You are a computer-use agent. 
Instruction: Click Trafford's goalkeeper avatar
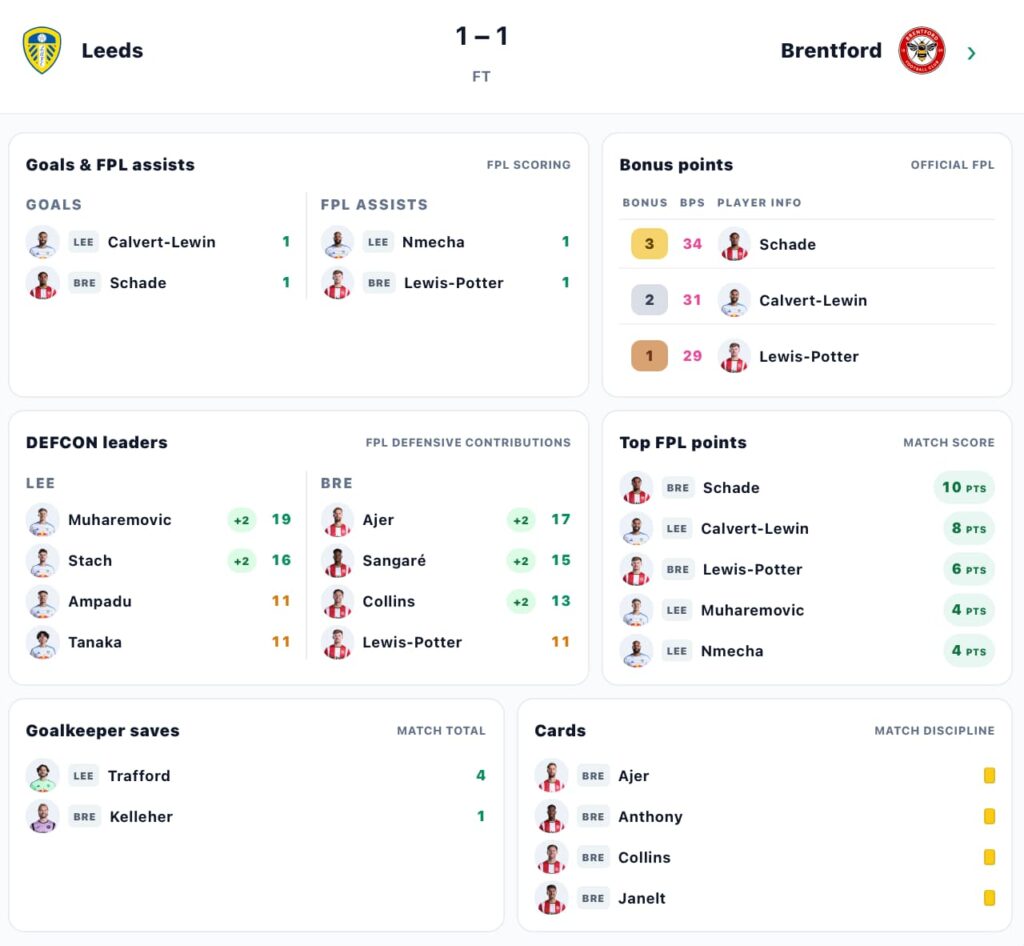(42, 776)
